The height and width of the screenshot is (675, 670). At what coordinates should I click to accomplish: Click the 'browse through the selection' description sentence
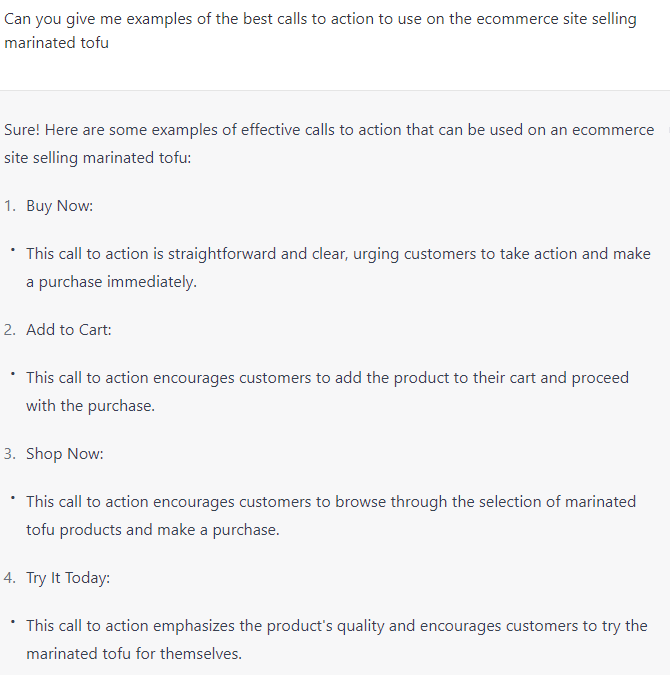[331, 515]
